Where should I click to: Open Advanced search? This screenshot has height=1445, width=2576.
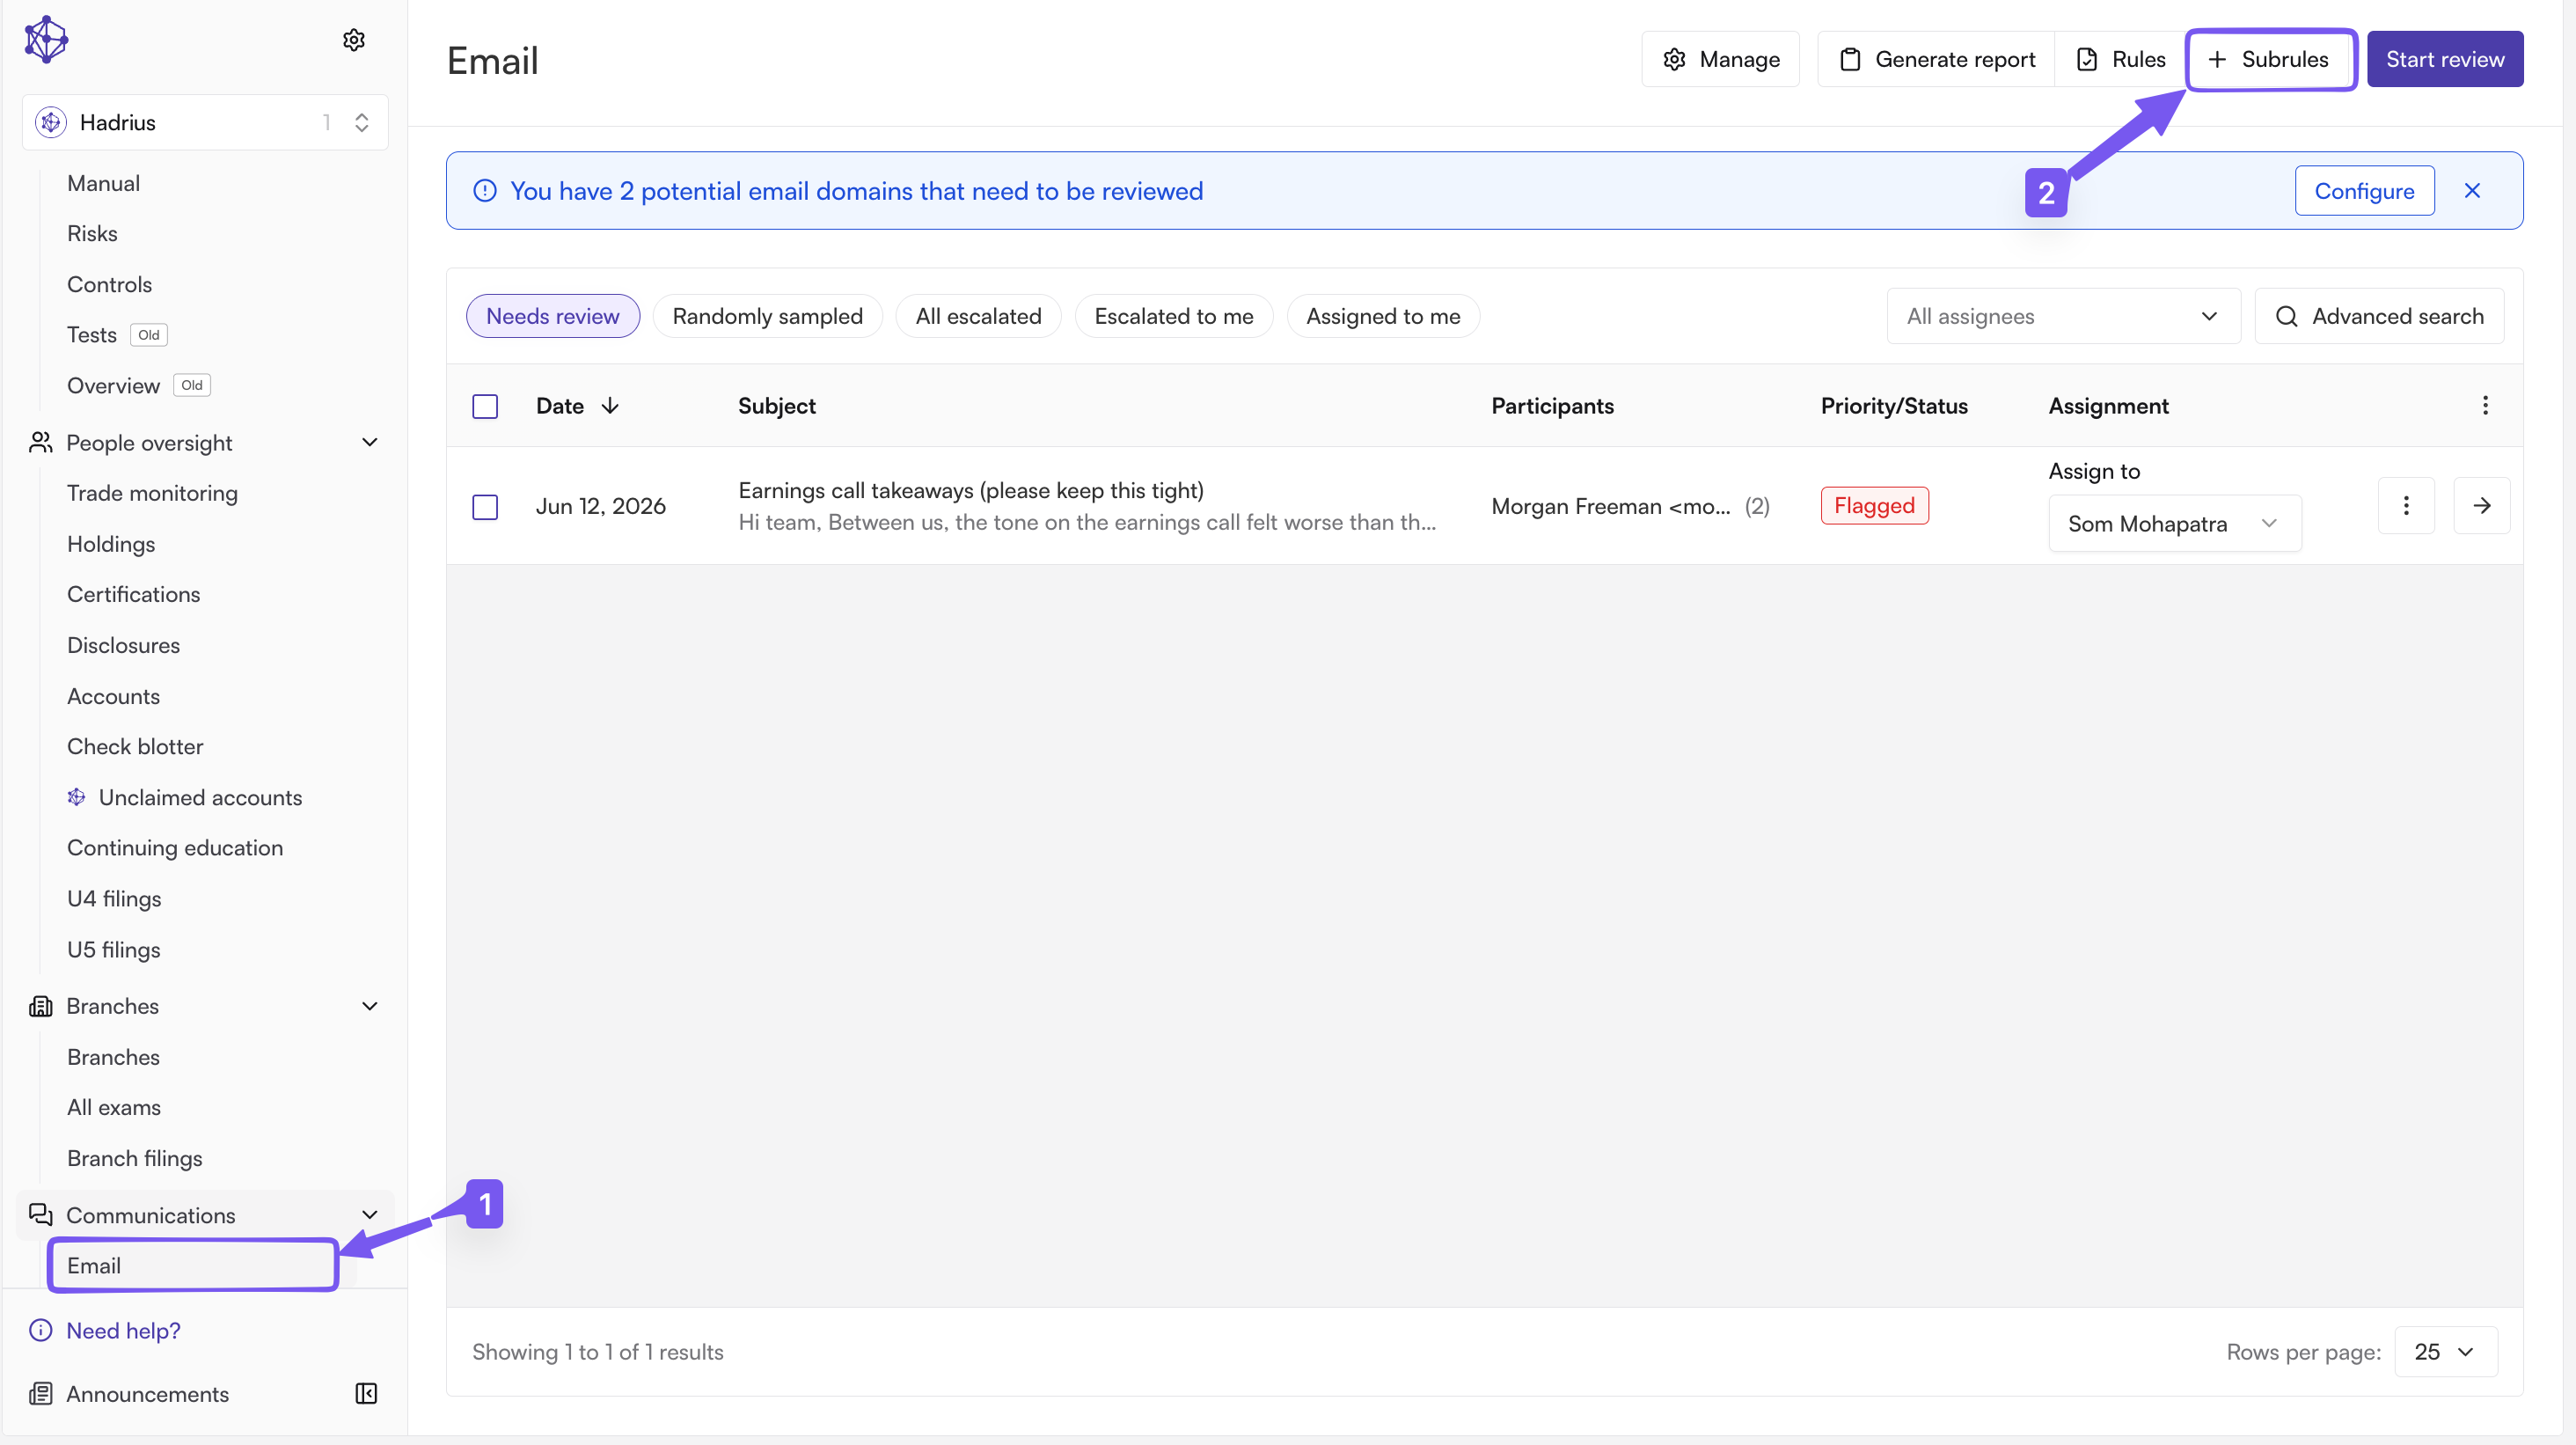point(2379,316)
